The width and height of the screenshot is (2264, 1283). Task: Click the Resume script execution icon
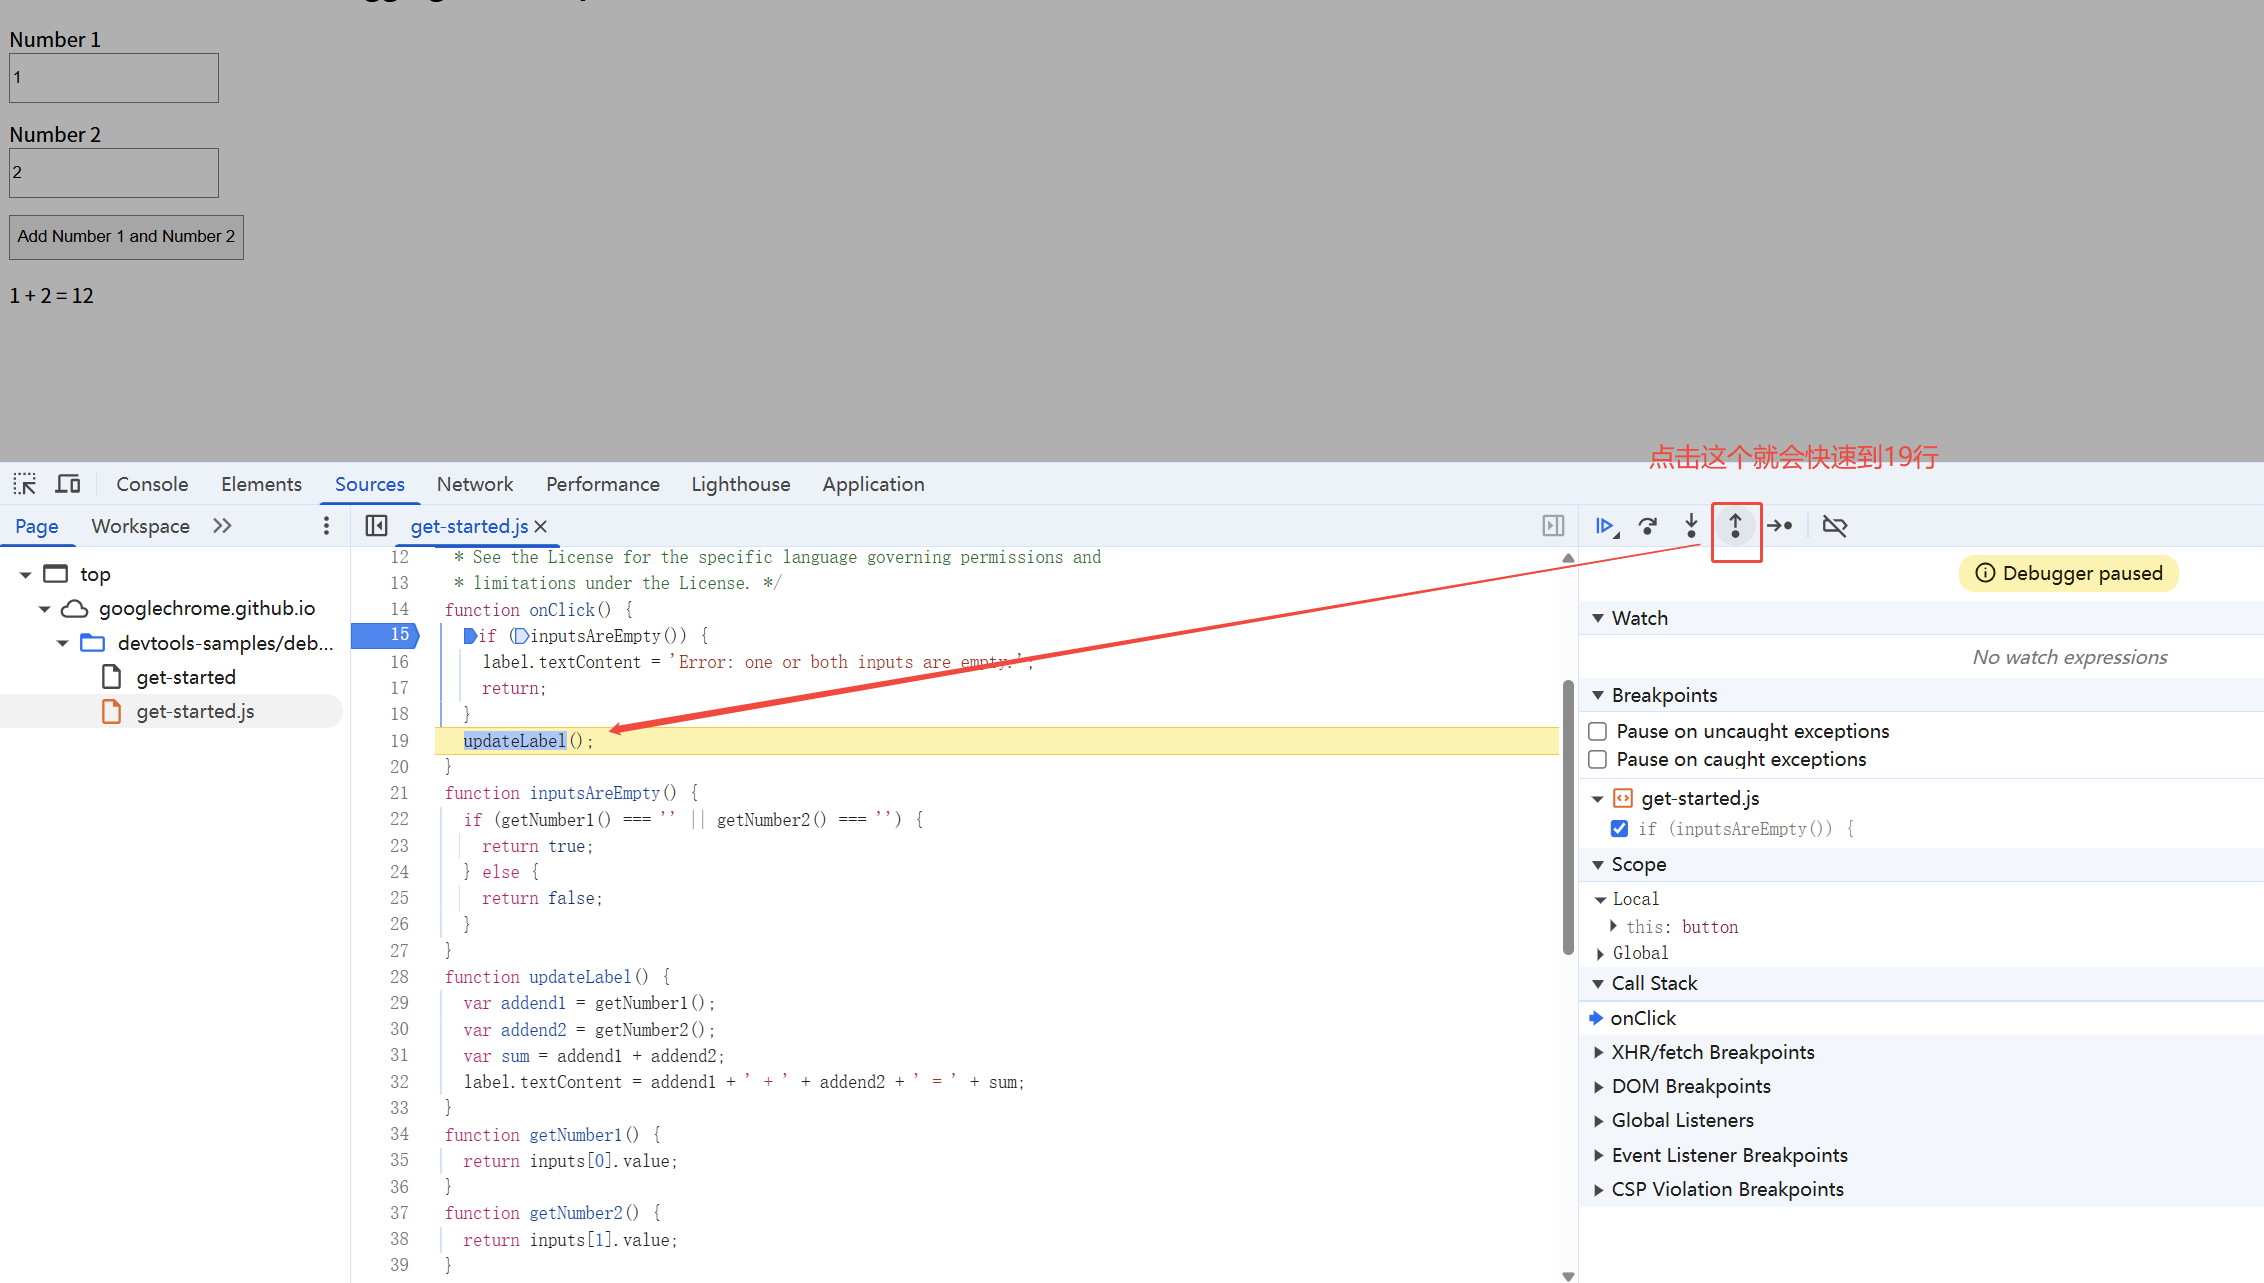tap(1606, 526)
